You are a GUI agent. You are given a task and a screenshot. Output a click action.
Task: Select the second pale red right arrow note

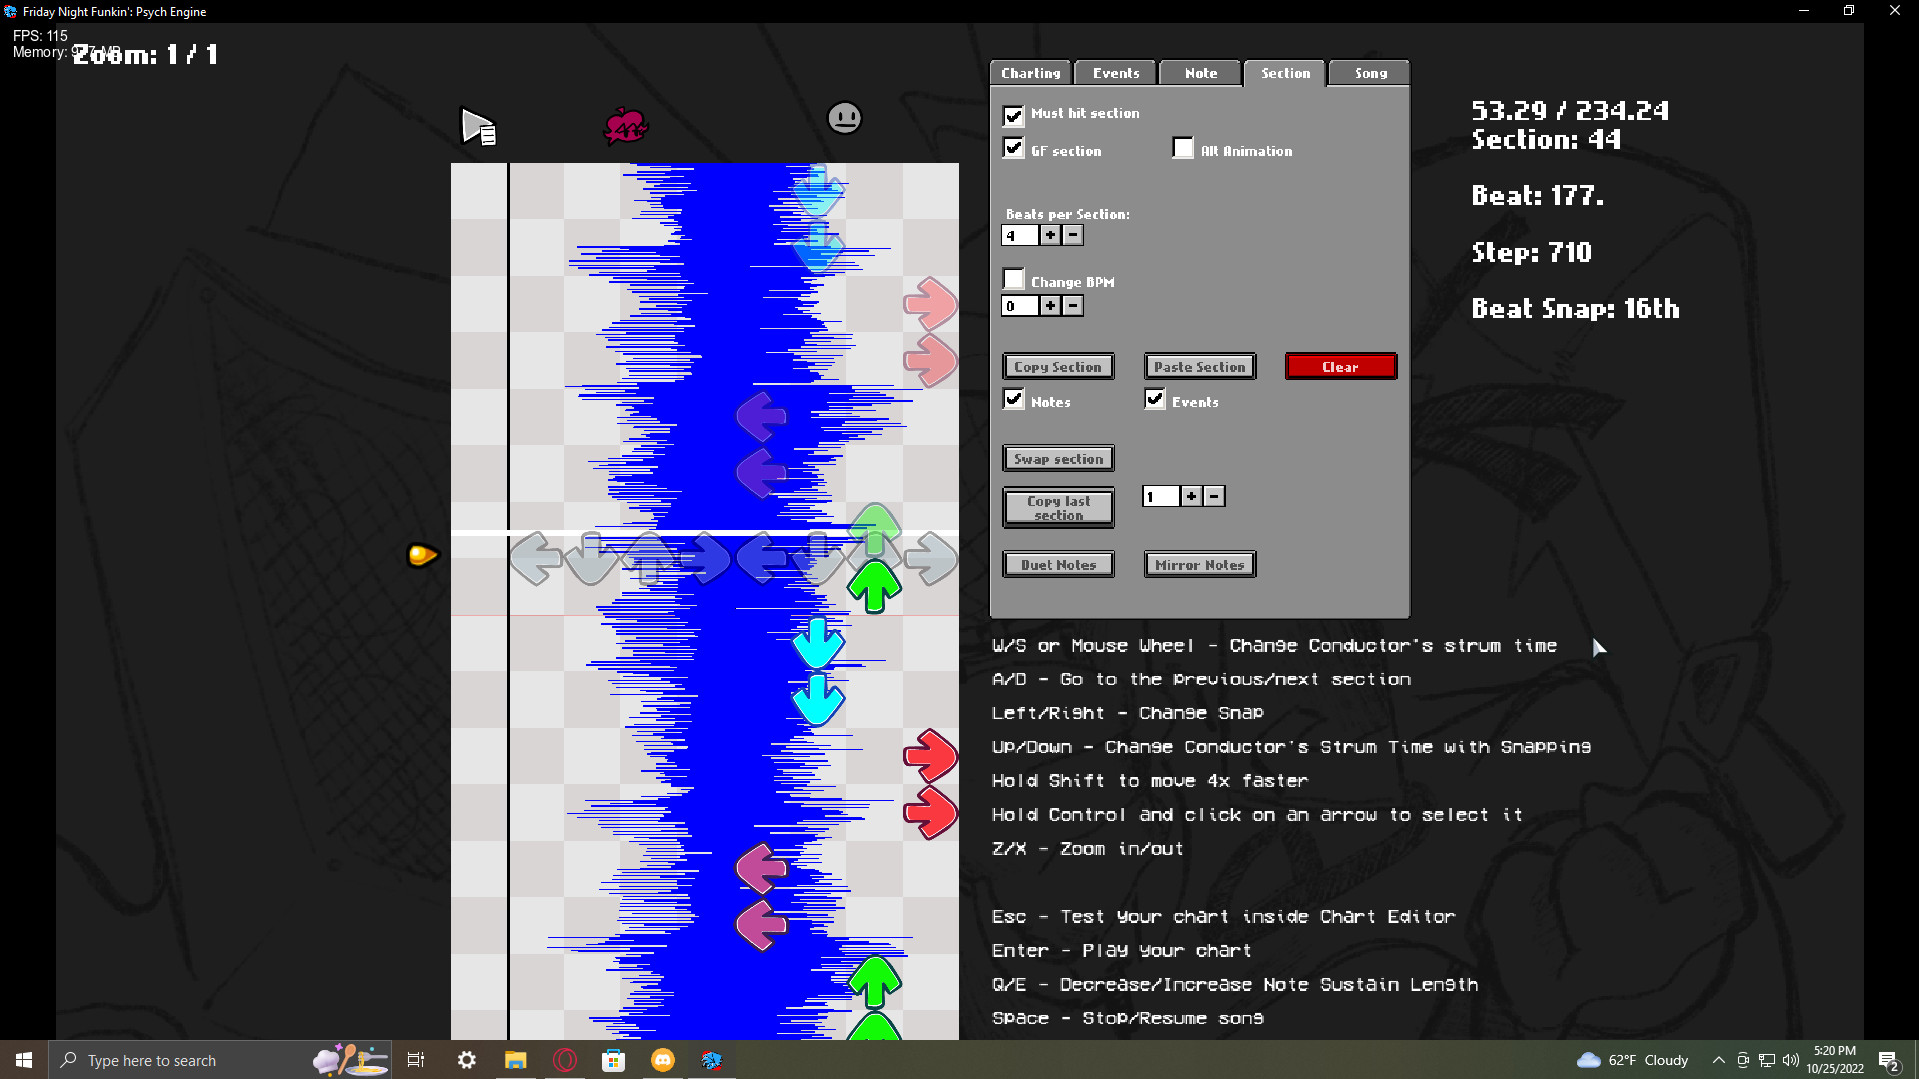click(x=930, y=360)
